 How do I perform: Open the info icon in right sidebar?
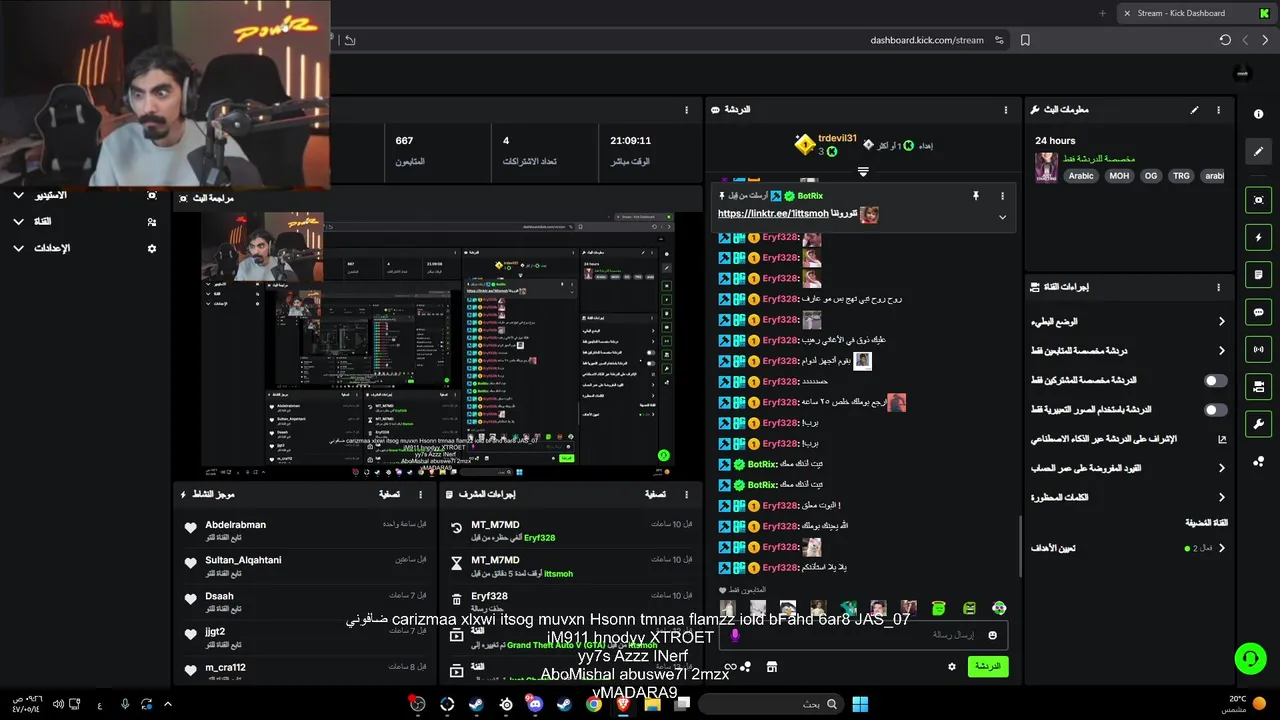[x=1258, y=114]
